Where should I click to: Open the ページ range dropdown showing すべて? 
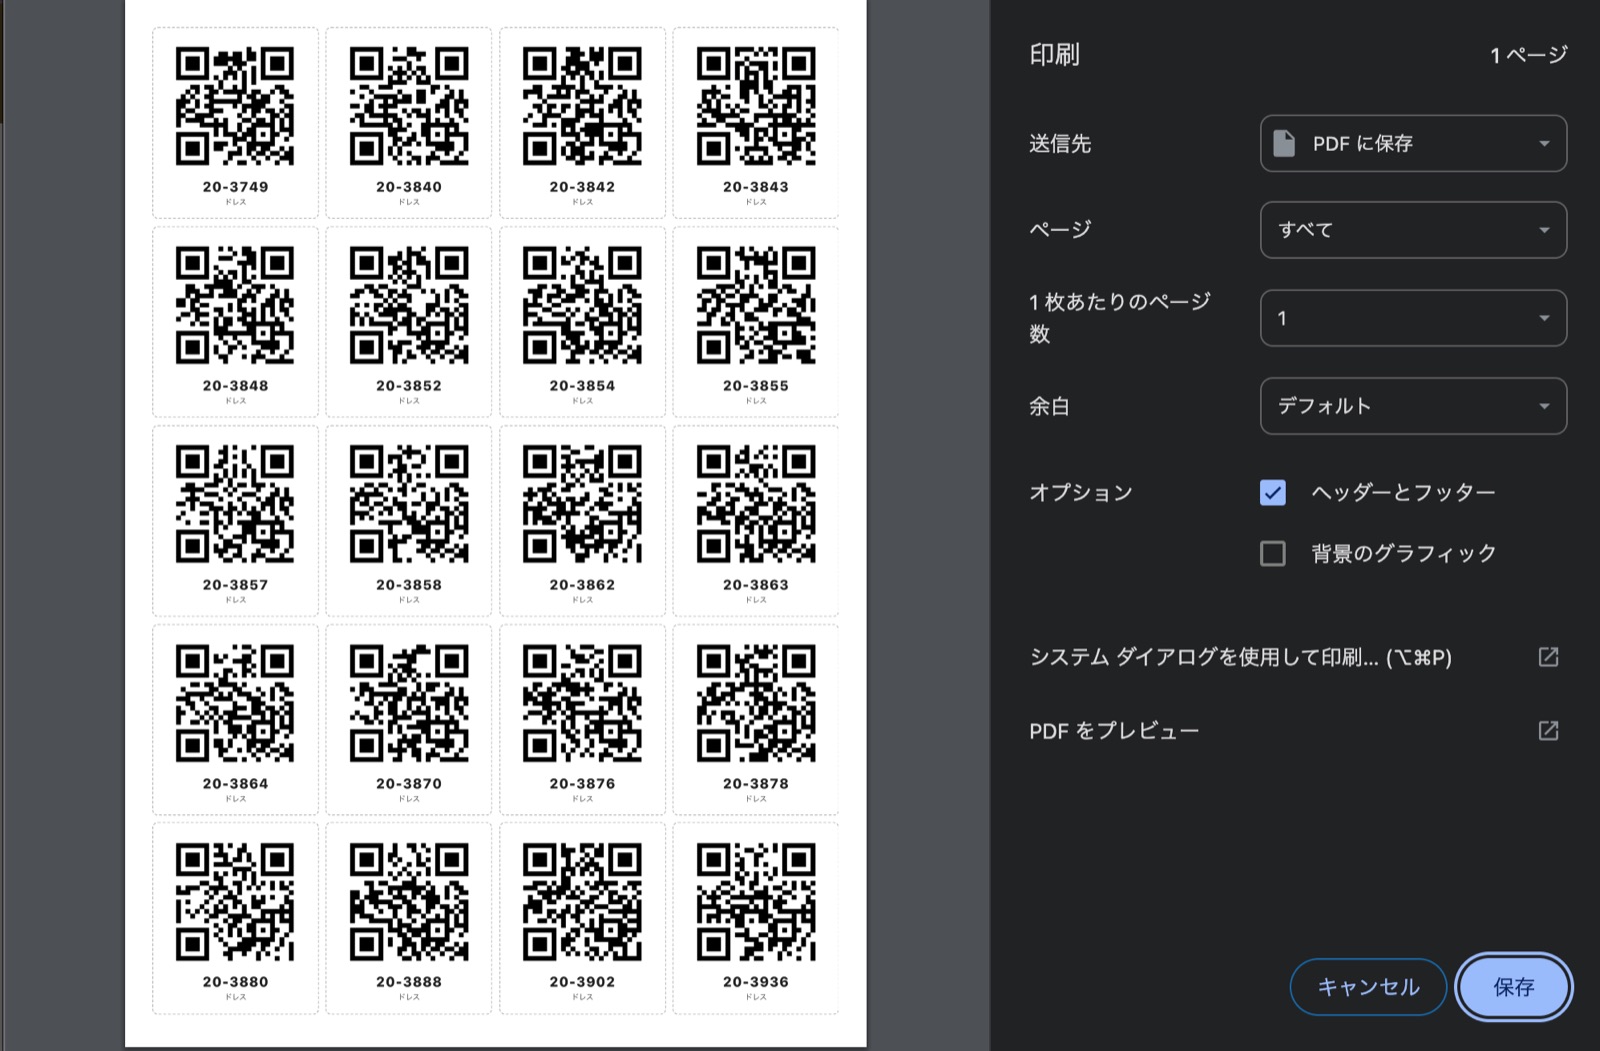point(1413,230)
